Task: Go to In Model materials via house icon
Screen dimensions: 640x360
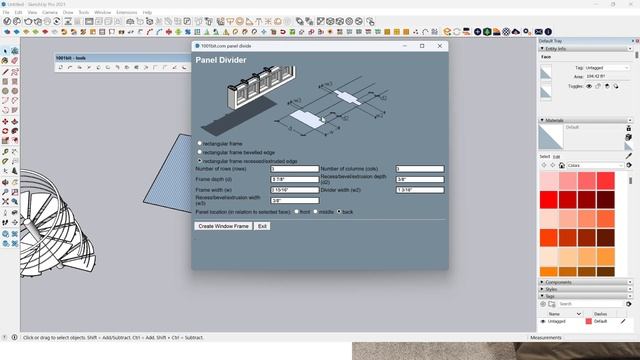Action: pos(562,165)
